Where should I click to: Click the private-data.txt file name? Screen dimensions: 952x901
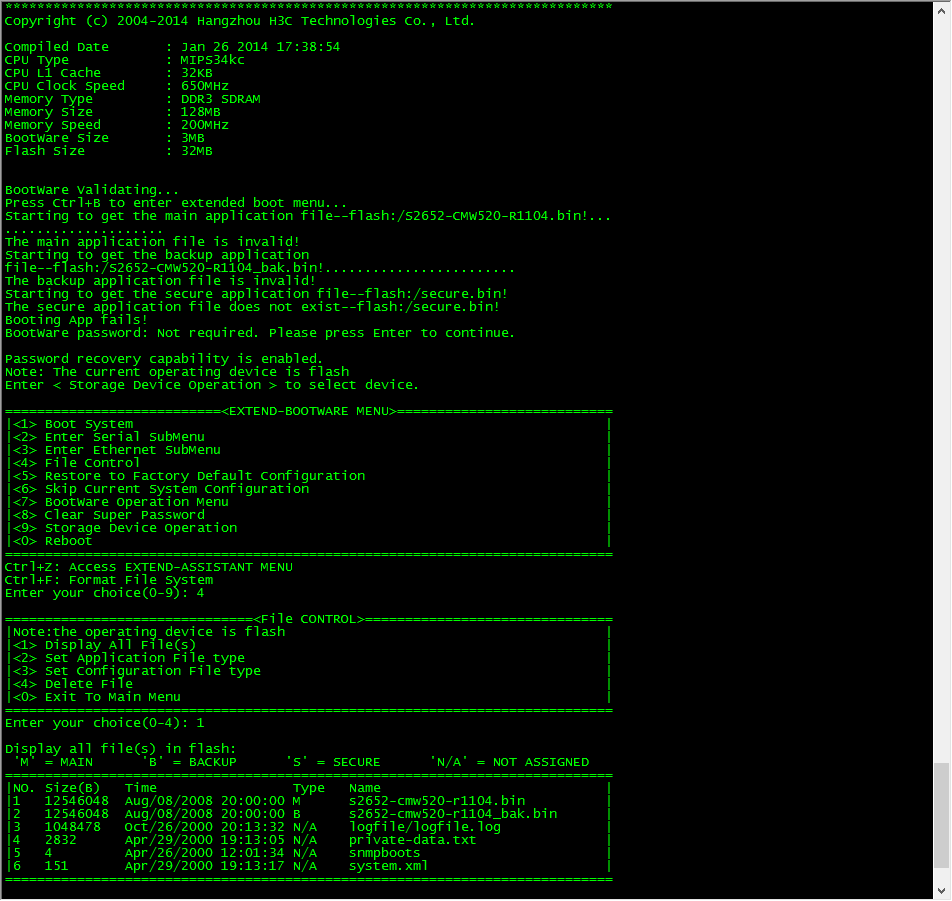[x=413, y=840]
